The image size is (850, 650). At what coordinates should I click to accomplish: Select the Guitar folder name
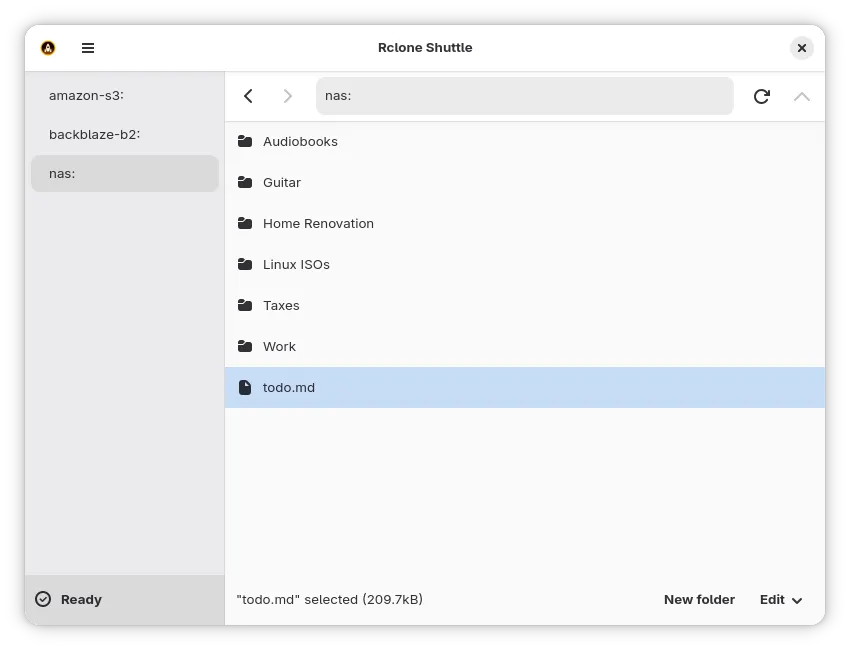pyautogui.click(x=282, y=183)
